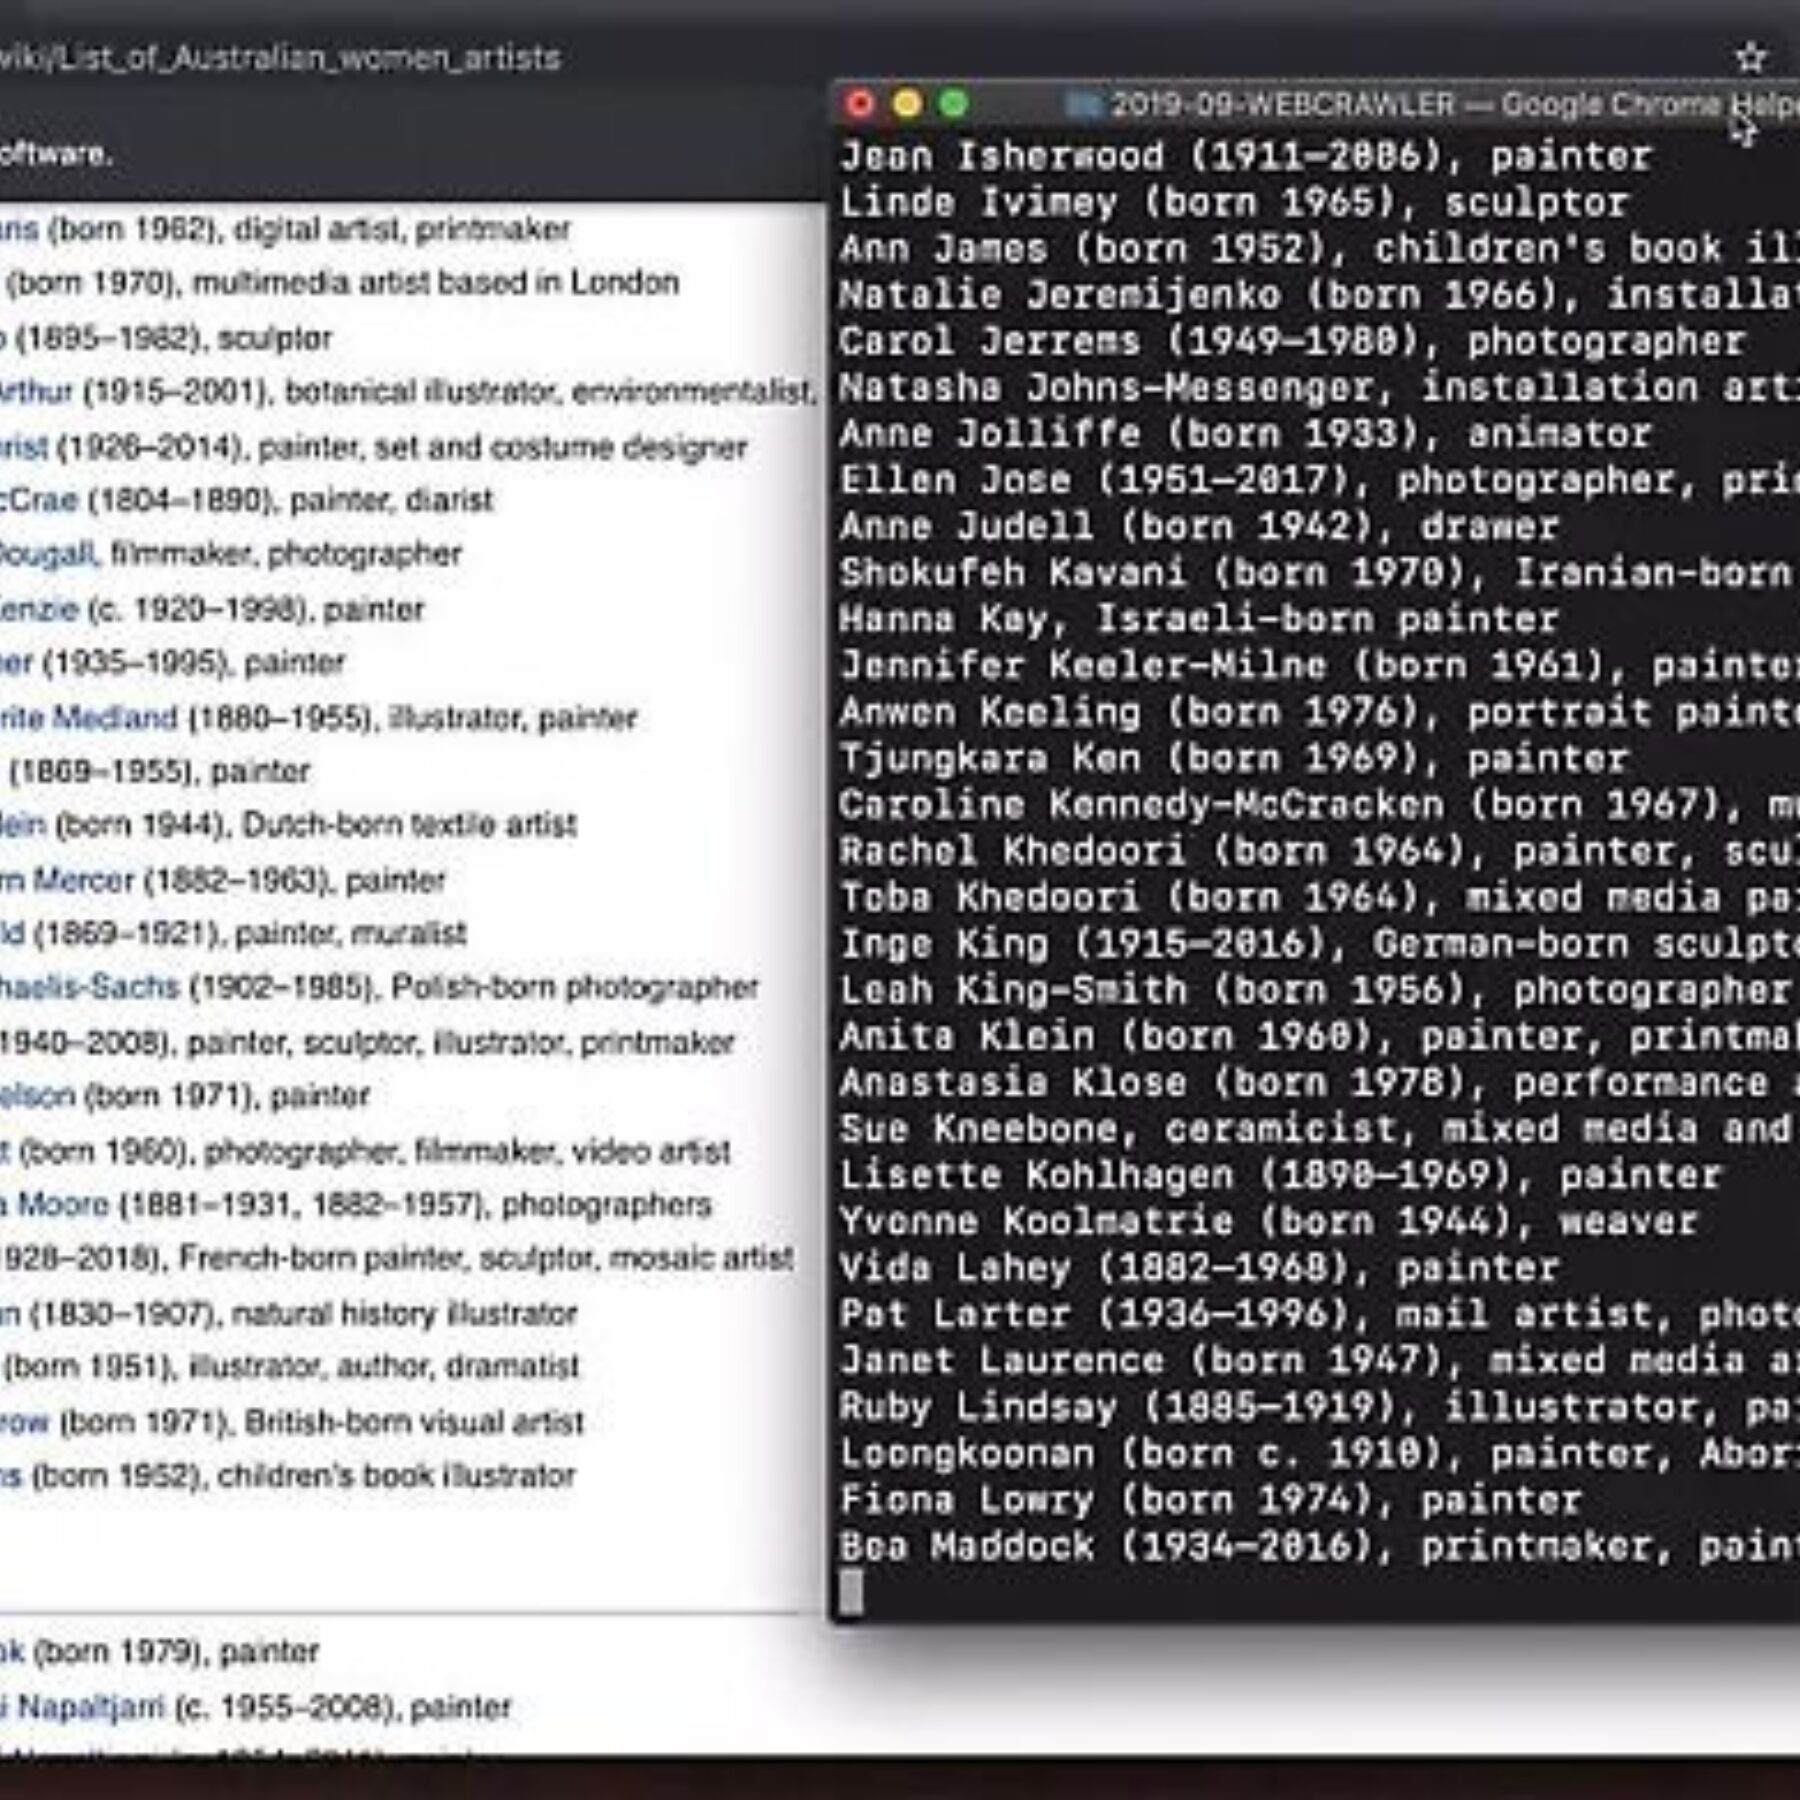Click the terminal line Yvonne Koolmatrie

click(x=1268, y=1221)
